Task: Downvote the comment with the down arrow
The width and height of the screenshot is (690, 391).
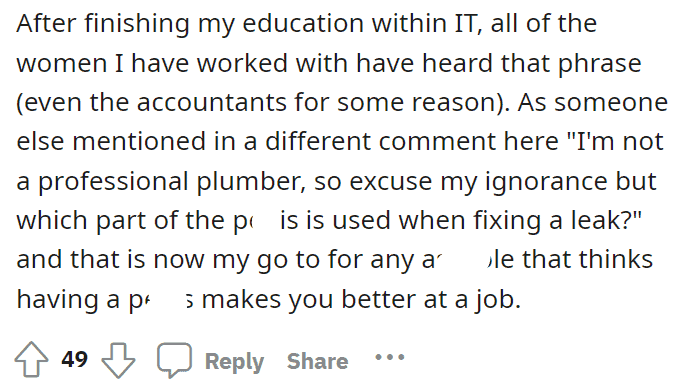Action: click(118, 360)
